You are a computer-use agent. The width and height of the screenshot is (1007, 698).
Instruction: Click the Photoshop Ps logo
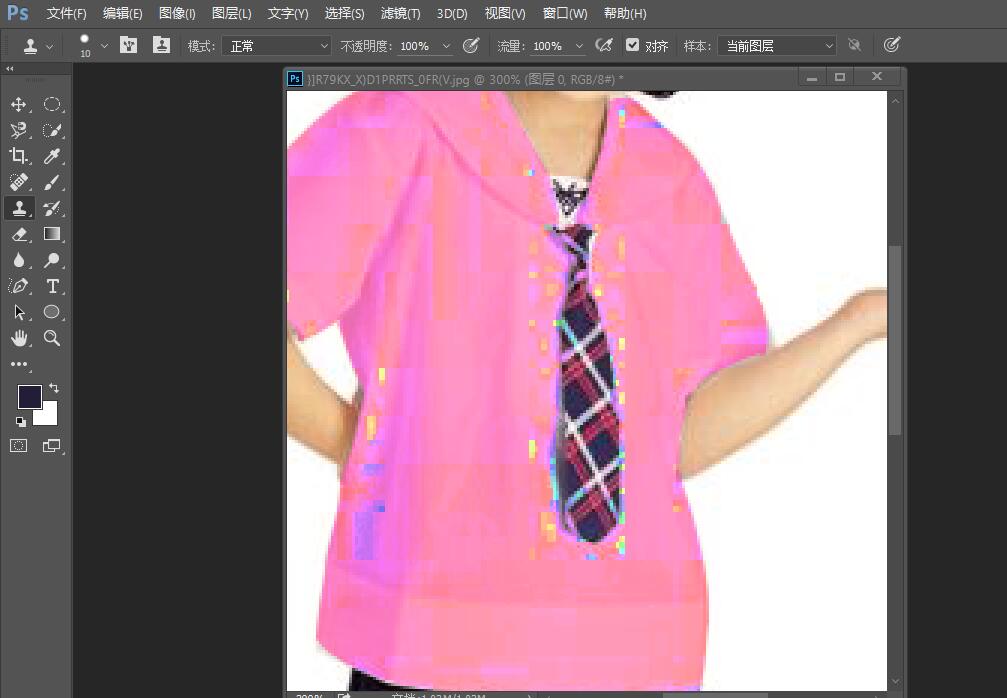[17, 12]
